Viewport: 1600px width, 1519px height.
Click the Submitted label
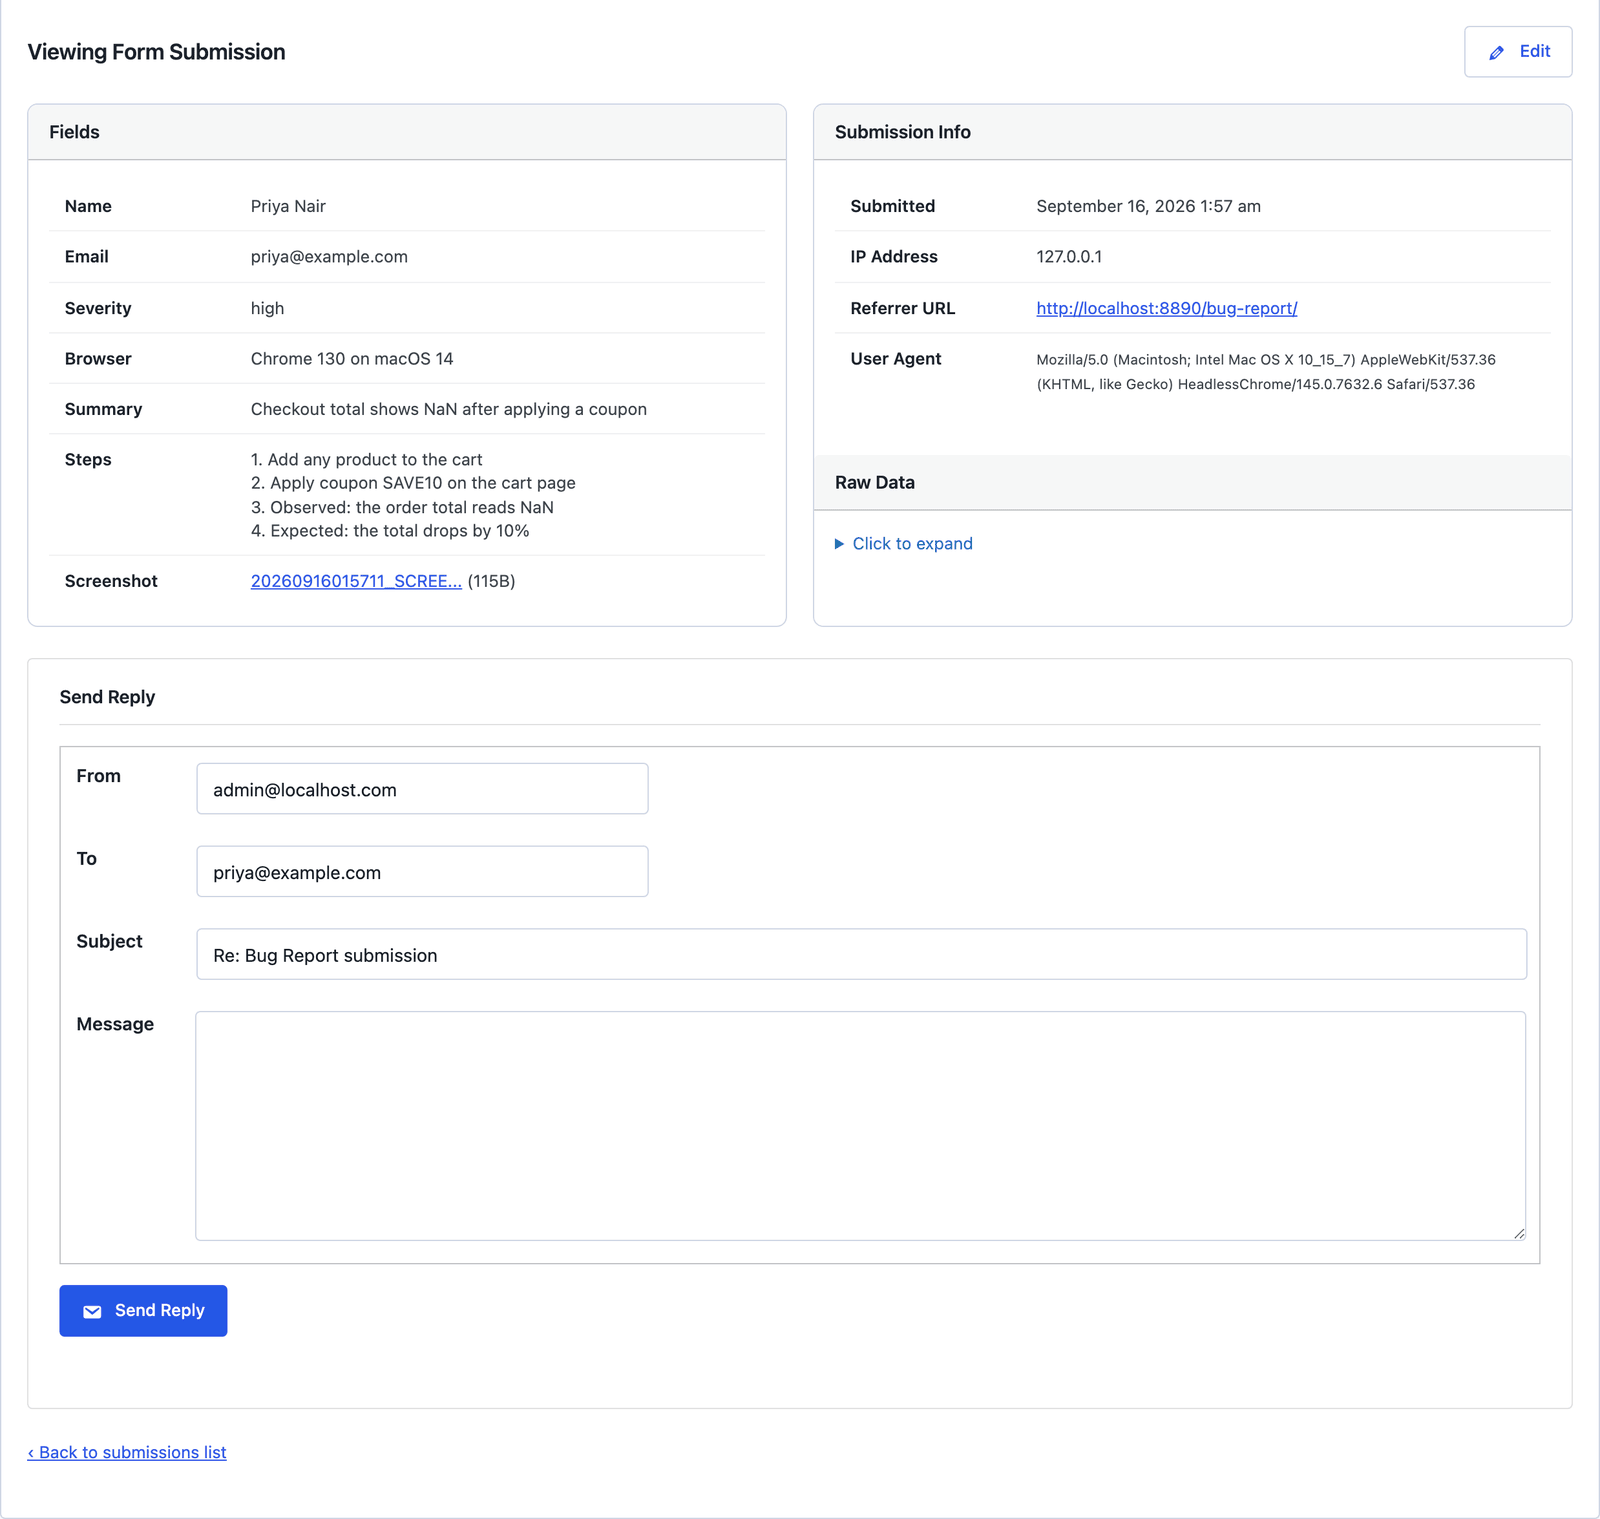click(x=893, y=206)
